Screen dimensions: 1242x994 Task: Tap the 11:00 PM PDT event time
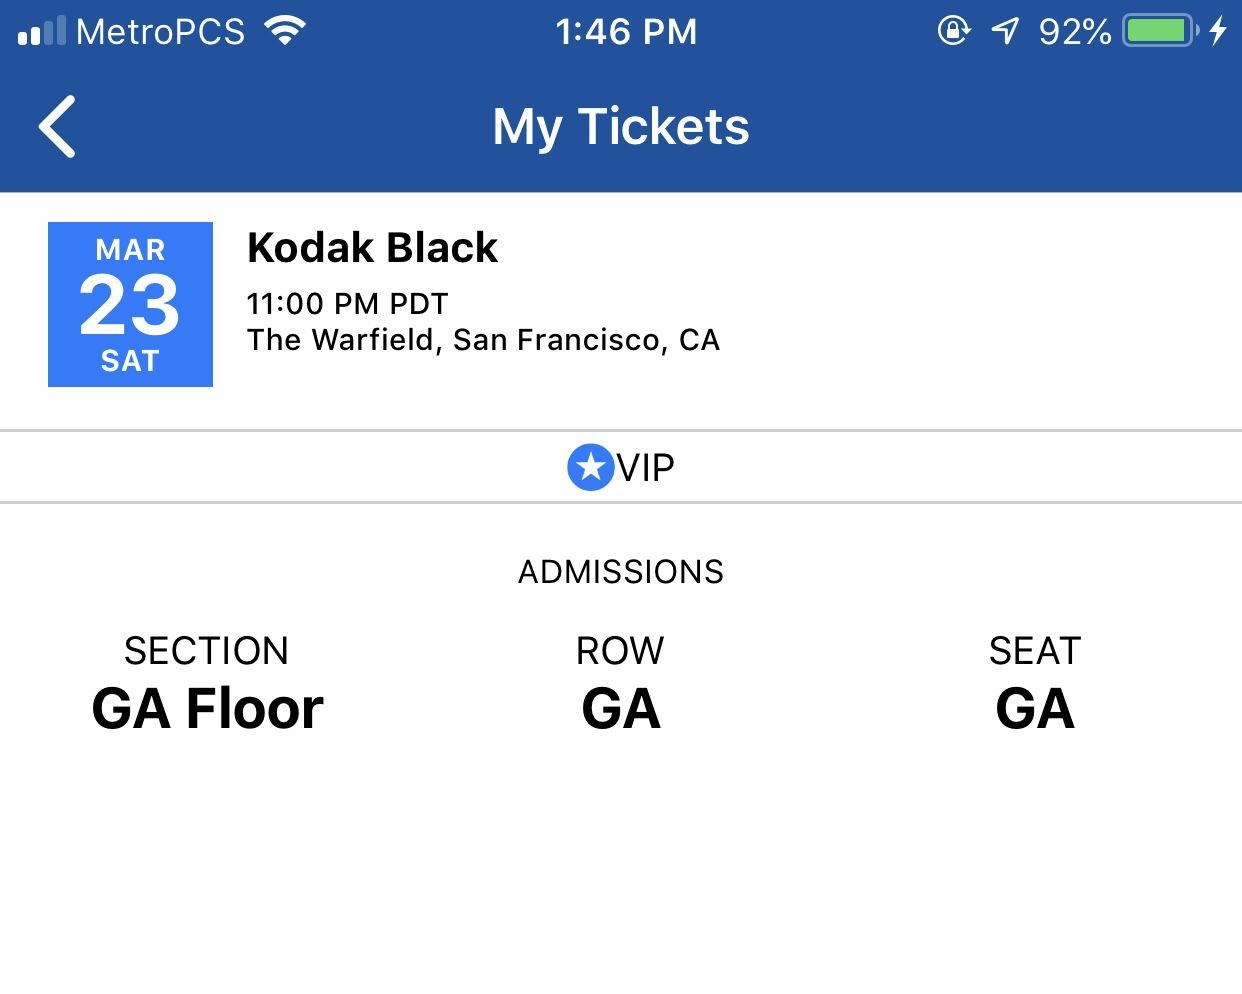point(347,303)
